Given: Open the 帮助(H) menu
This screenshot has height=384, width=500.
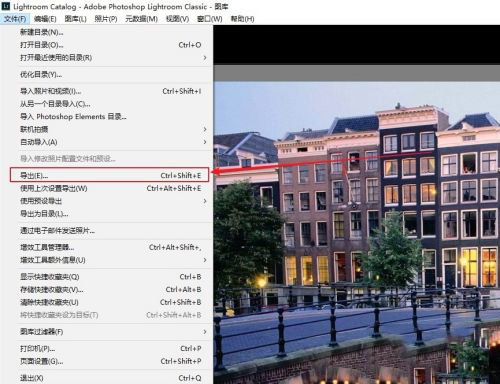Looking at the screenshot, I should click(x=242, y=19).
